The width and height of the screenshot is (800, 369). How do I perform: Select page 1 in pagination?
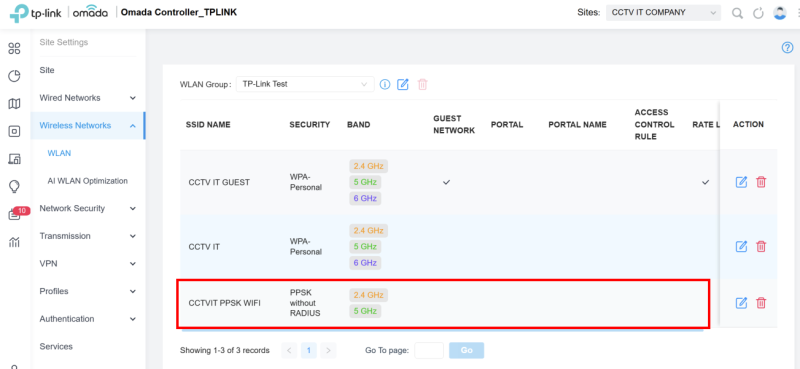click(x=309, y=350)
